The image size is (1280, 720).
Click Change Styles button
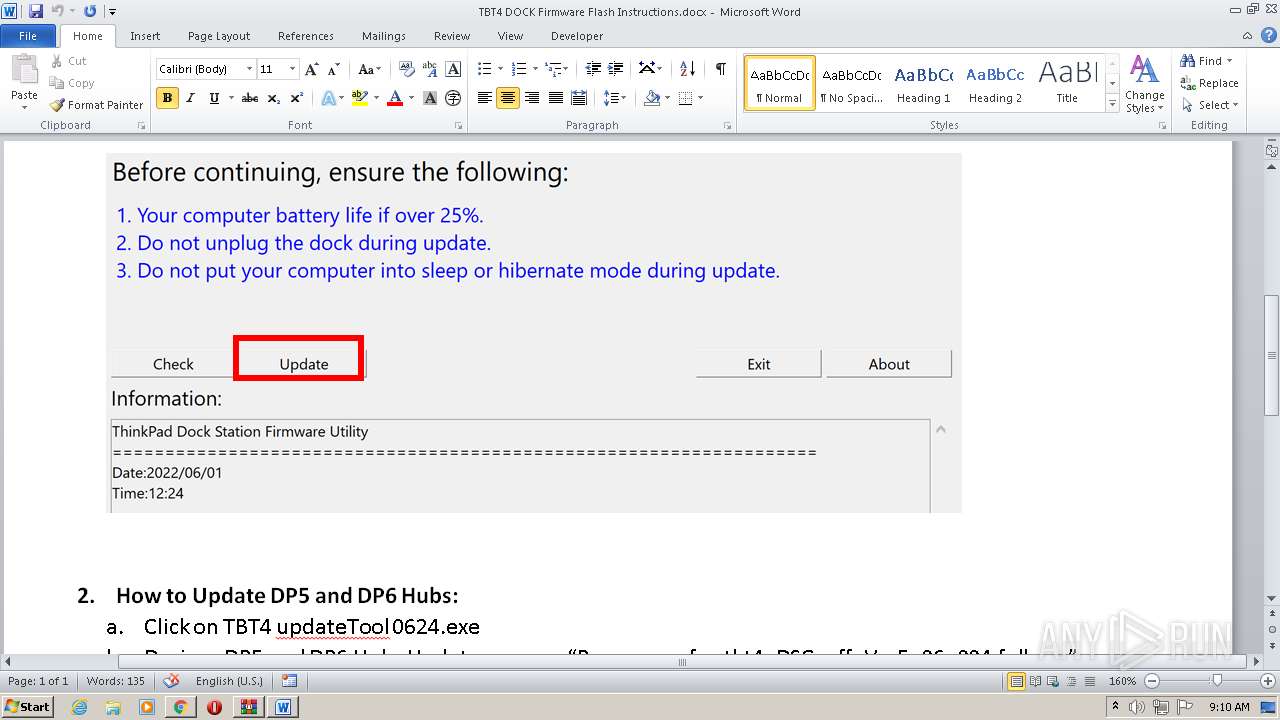coord(1144,84)
